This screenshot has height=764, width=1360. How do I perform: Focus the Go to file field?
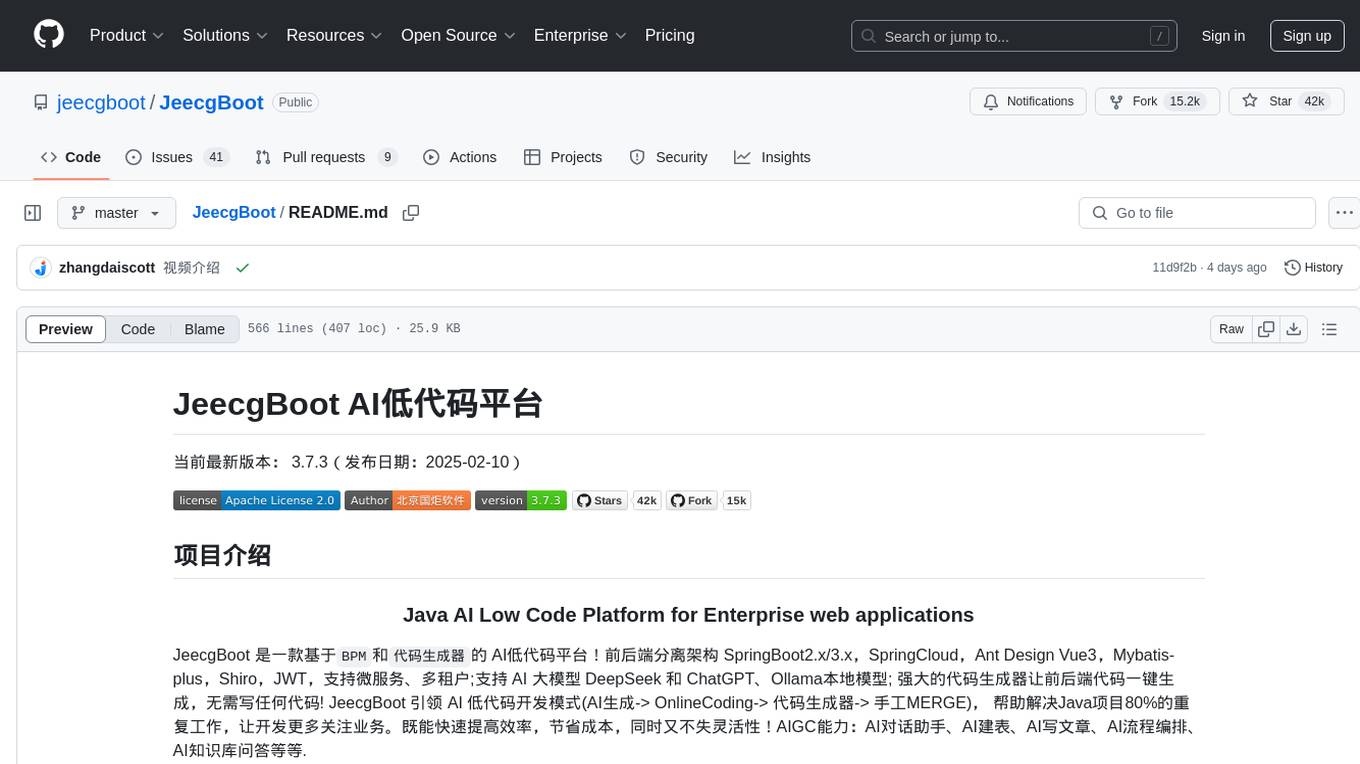[x=1197, y=213]
